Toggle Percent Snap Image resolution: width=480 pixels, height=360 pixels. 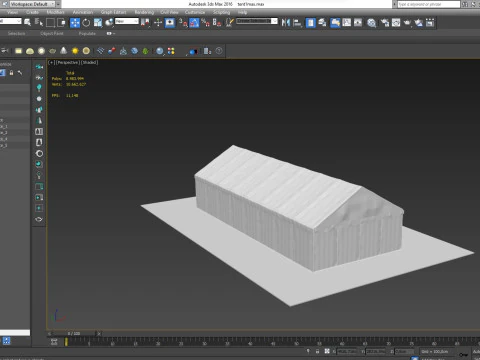(x=205, y=22)
